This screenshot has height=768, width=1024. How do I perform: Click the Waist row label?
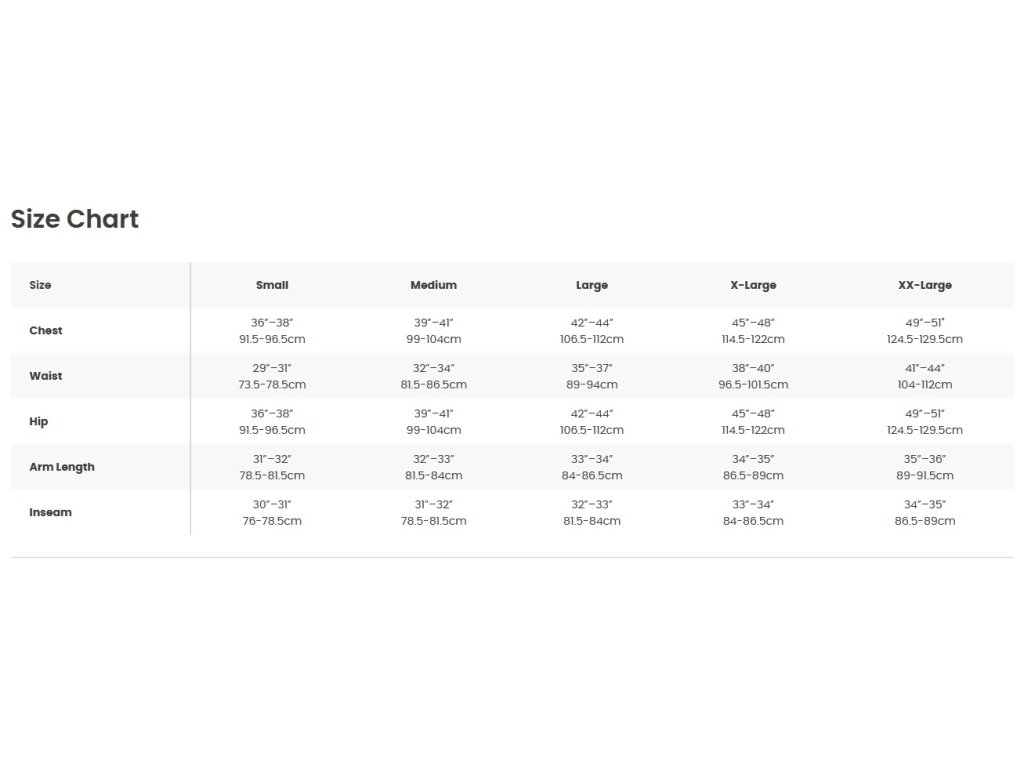(46, 376)
